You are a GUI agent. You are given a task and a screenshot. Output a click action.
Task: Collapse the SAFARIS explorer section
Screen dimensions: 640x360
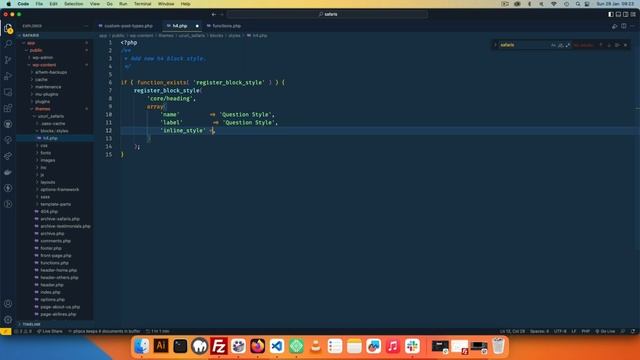click(55, 36)
